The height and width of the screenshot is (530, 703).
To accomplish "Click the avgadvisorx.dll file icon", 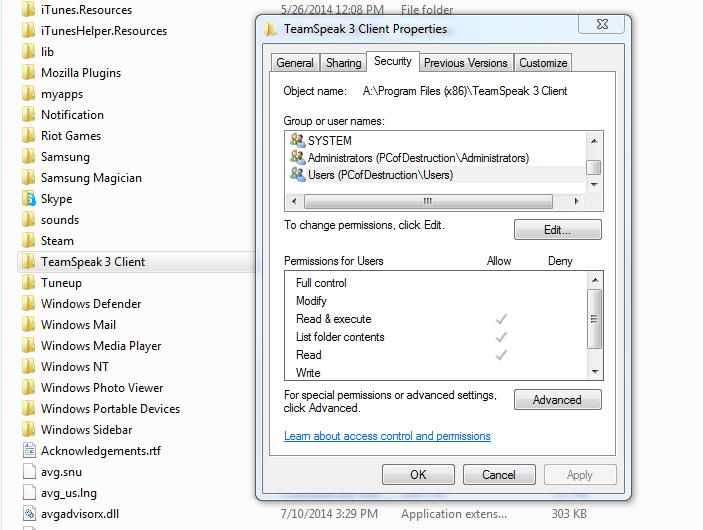I will click(29, 514).
